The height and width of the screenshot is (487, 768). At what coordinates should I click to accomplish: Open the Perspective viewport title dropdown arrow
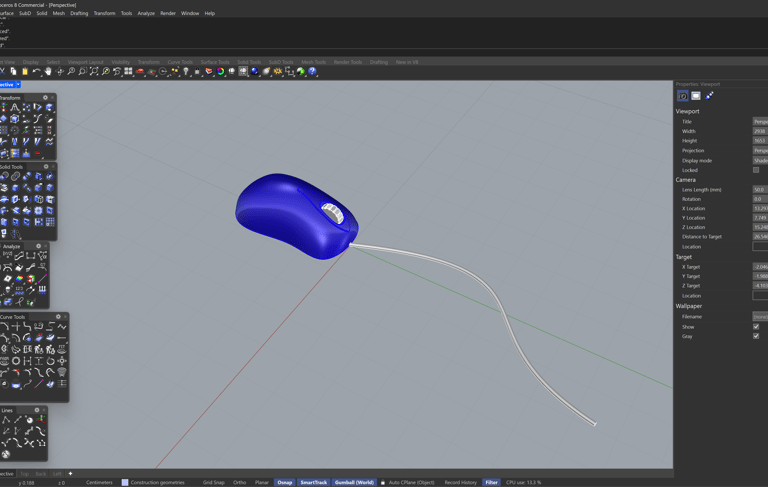pyautogui.click(x=18, y=85)
